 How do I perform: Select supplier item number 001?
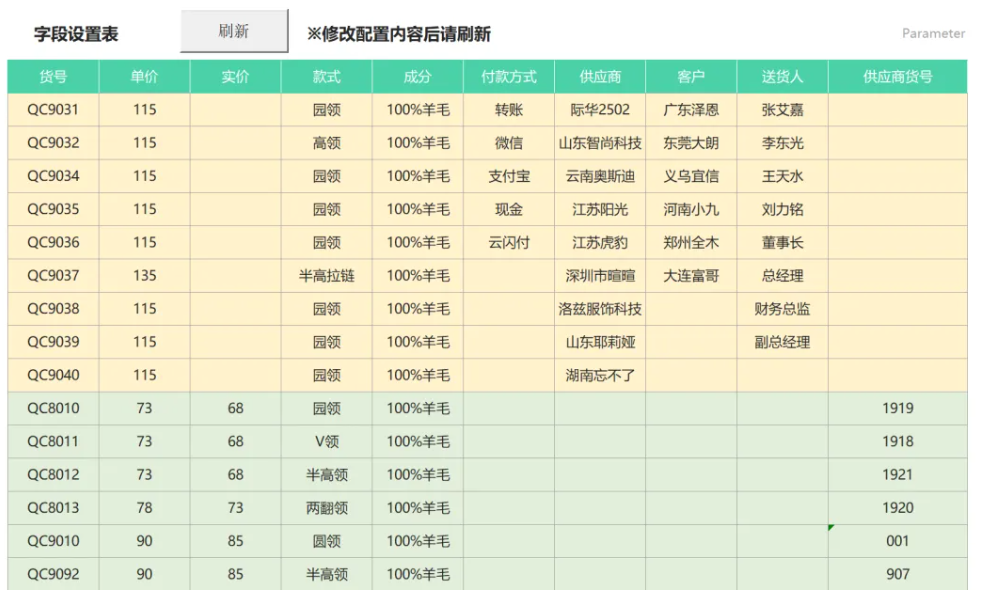click(x=898, y=541)
